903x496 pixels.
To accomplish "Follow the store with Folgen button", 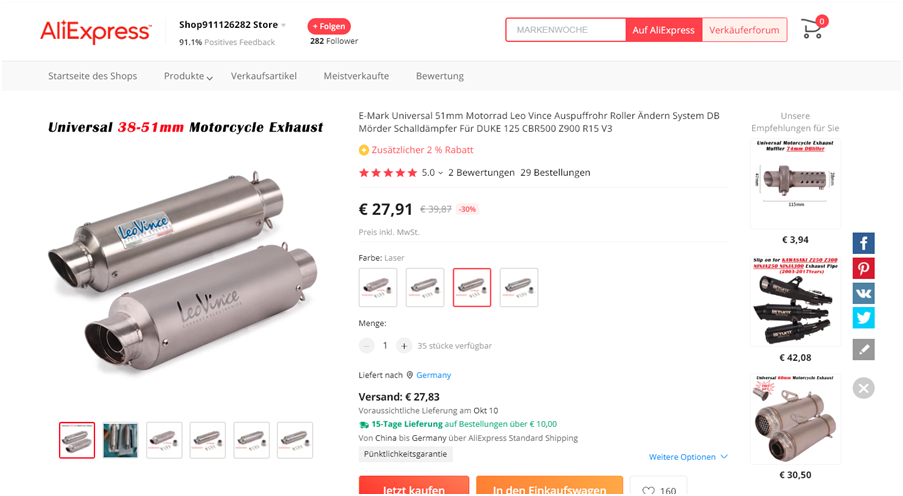I will [329, 26].
